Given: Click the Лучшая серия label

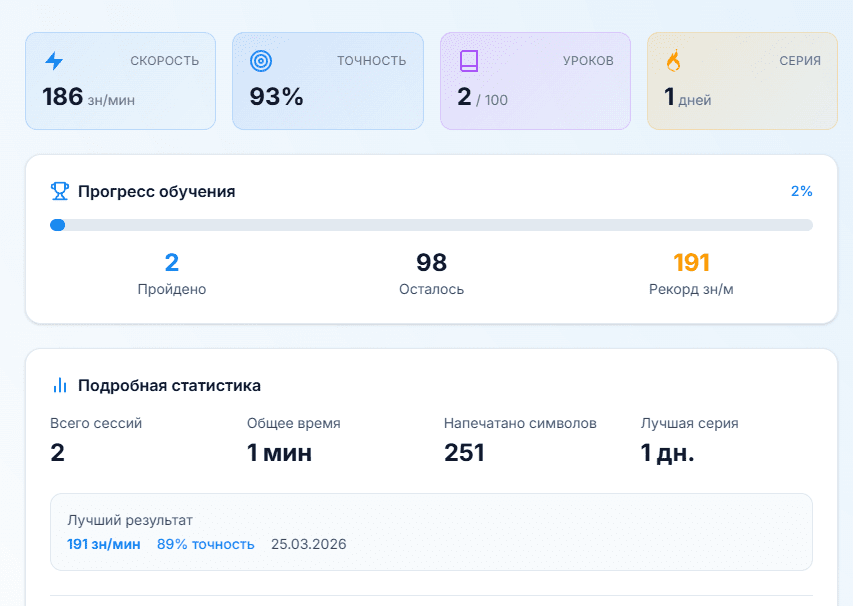Looking at the screenshot, I should 689,423.
